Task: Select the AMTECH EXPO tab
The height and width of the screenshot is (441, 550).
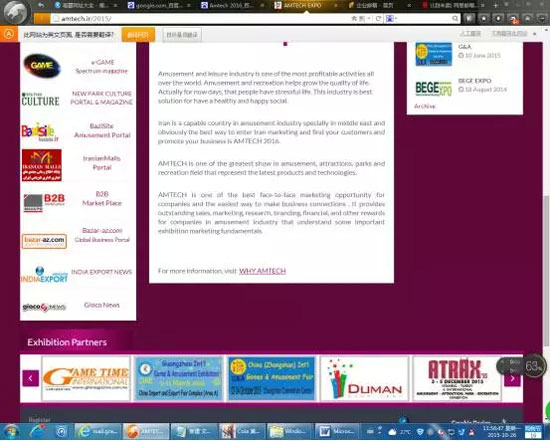Action: pyautogui.click(x=302, y=6)
